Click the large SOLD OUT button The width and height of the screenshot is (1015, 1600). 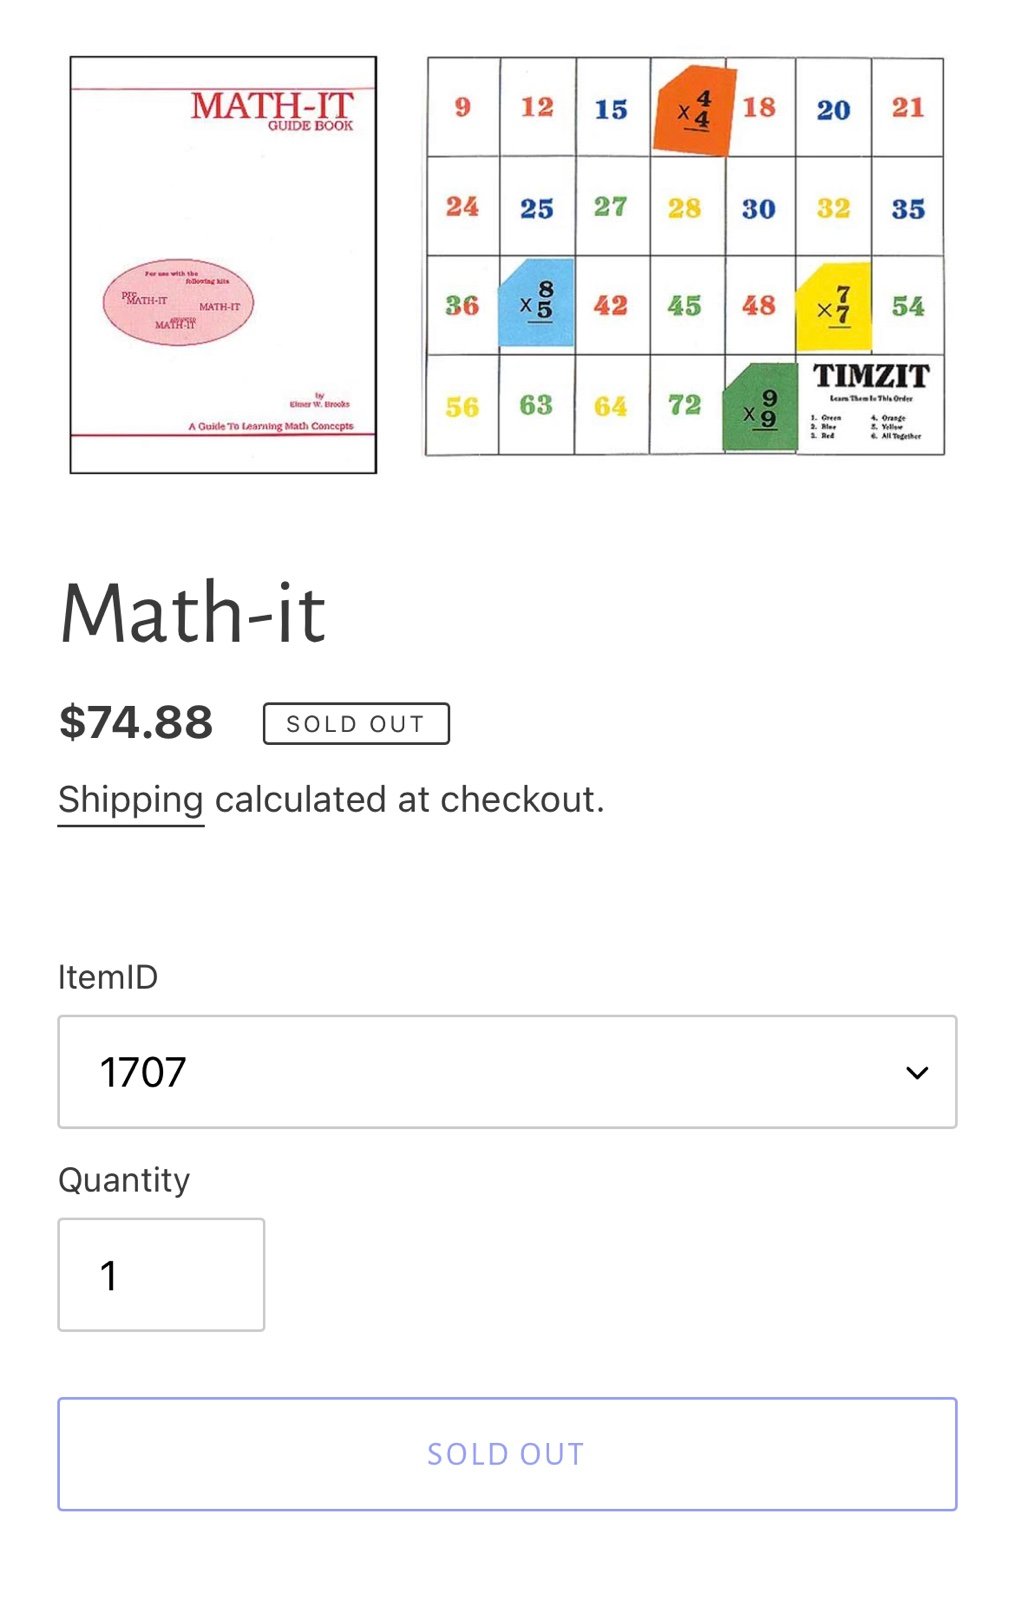(x=507, y=1454)
